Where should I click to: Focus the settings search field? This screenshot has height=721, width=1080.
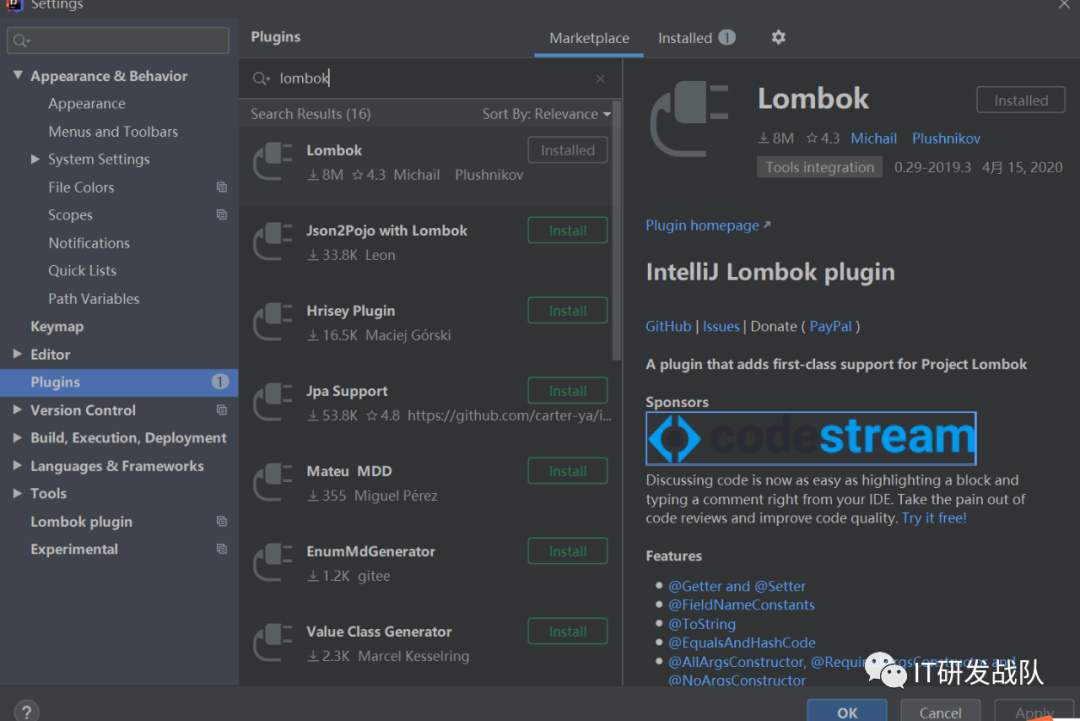[118, 41]
